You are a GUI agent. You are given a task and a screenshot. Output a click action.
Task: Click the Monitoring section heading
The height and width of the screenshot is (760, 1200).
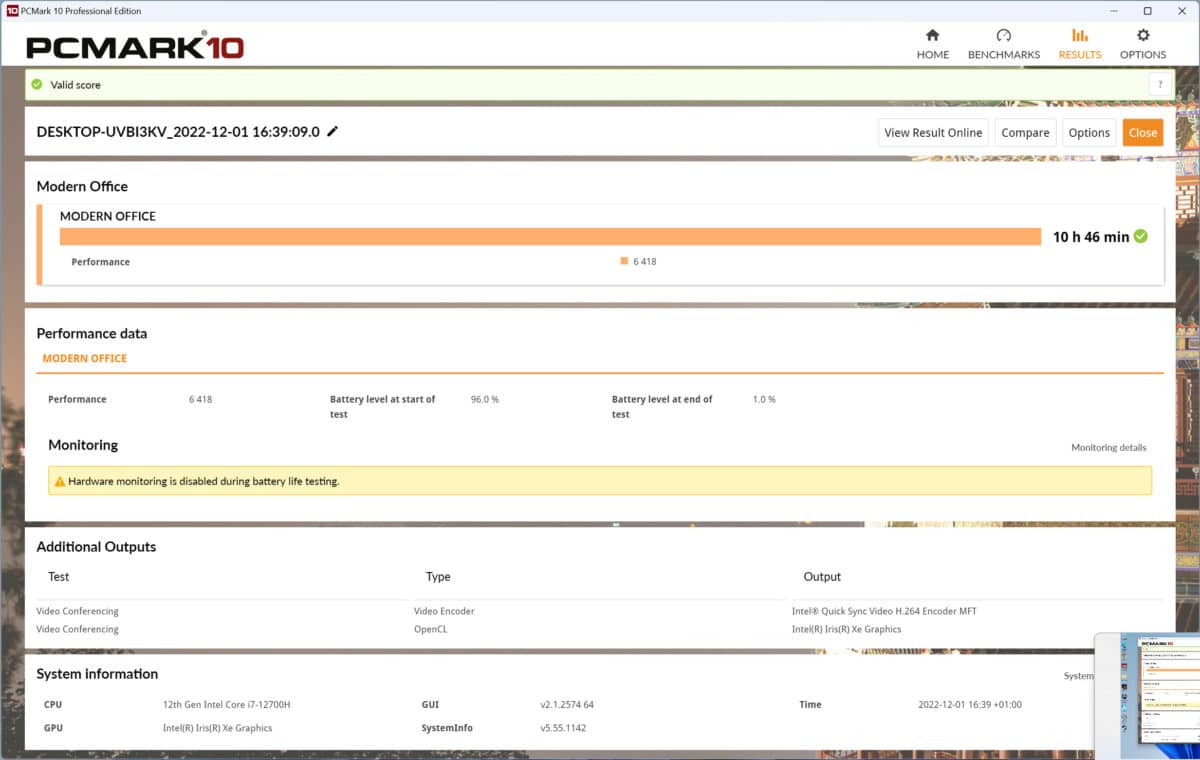(x=83, y=445)
